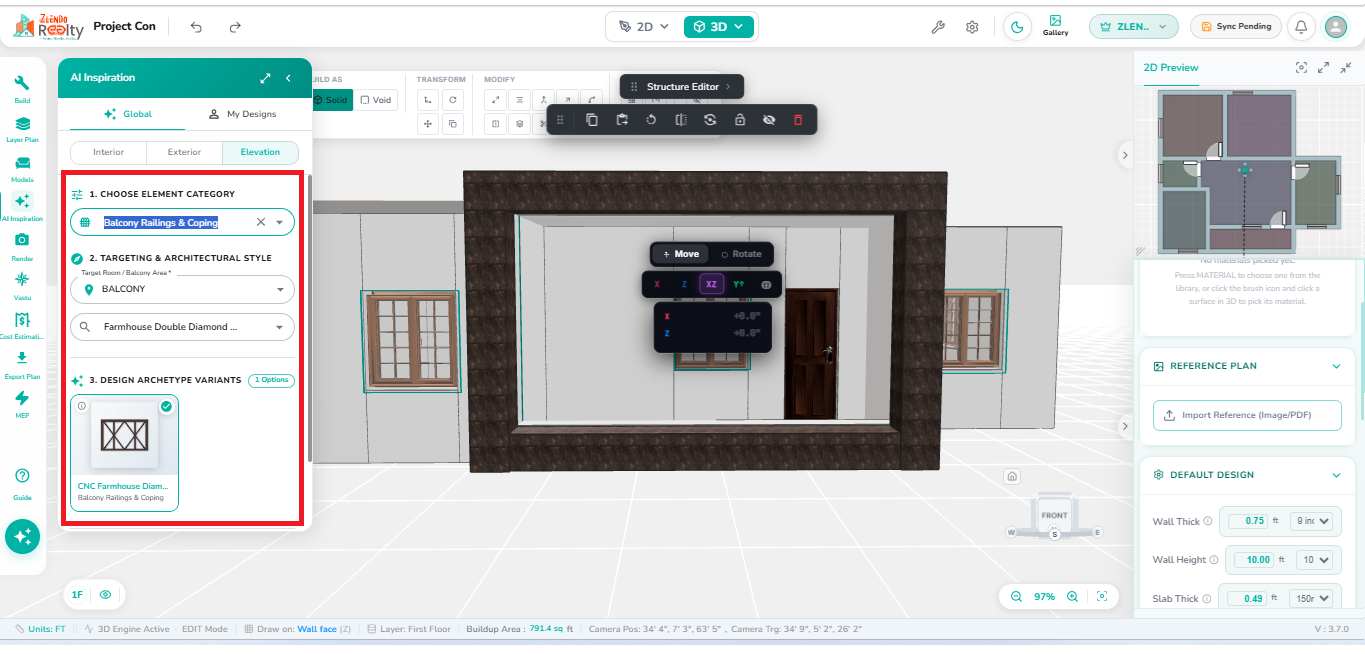The height and width of the screenshot is (654, 1365).
Task: Toggle dark mode moon button
Action: point(1017,27)
